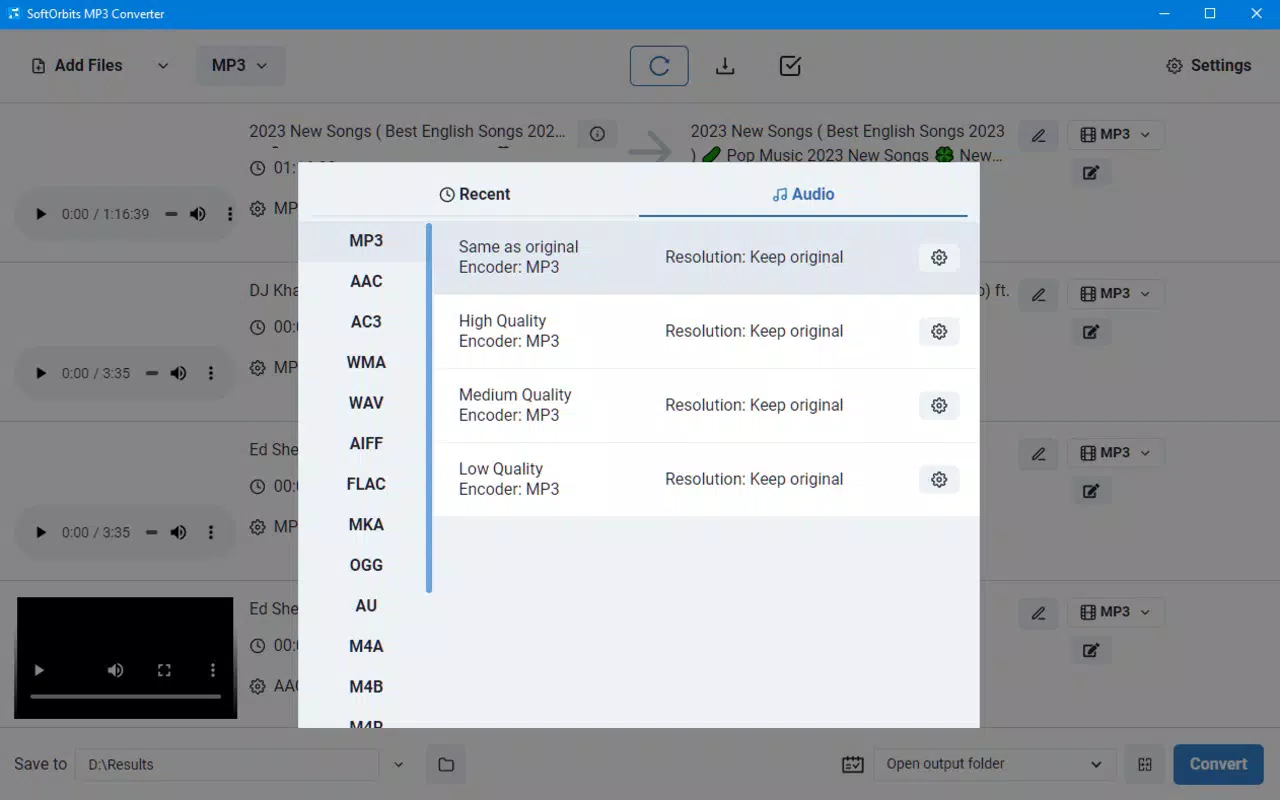This screenshot has height=800, width=1280.
Task: Click pencil rename icon on third file row
Action: pyautogui.click(x=1038, y=453)
